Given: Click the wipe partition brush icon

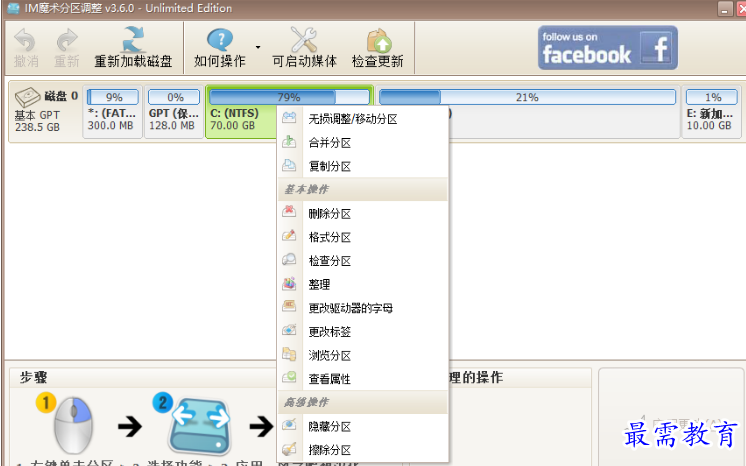Looking at the screenshot, I should coord(289,448).
